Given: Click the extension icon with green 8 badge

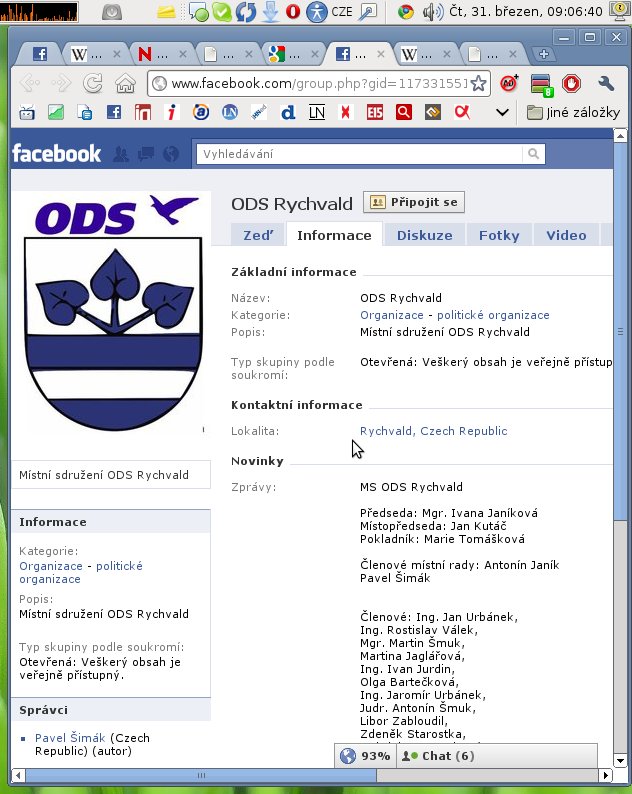Looking at the screenshot, I should [541, 85].
